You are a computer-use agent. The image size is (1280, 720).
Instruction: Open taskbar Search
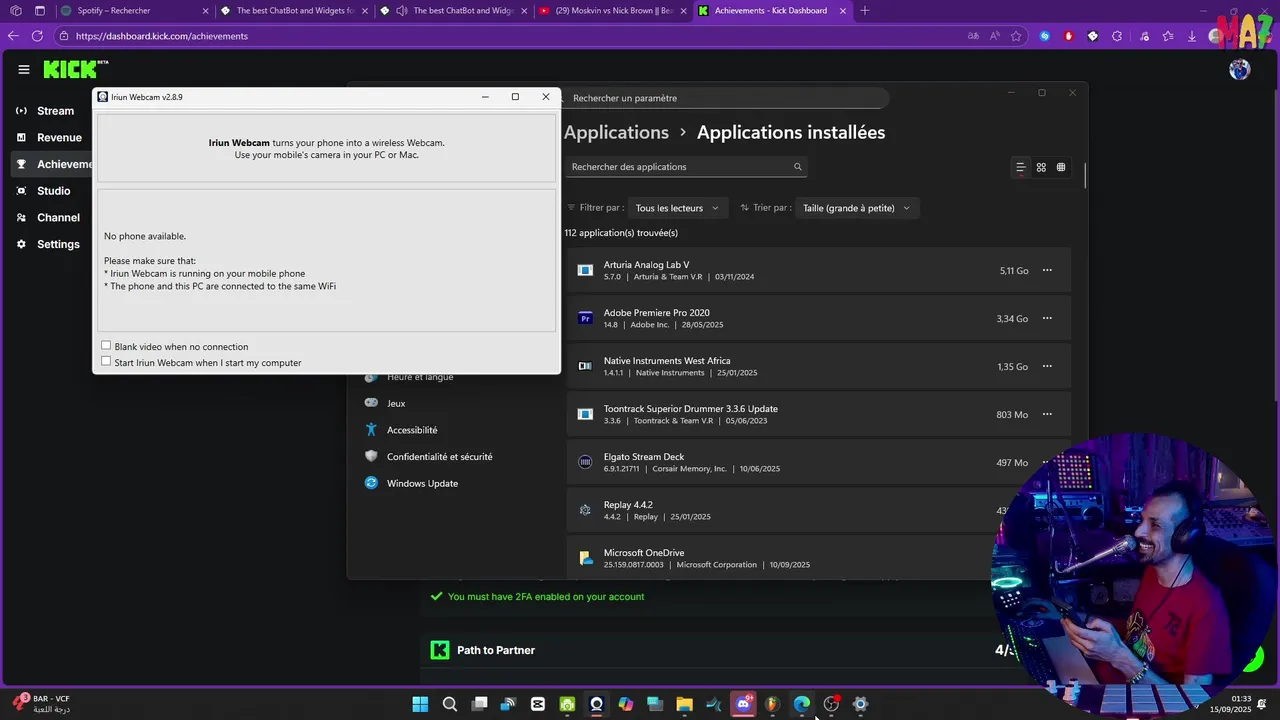450,704
